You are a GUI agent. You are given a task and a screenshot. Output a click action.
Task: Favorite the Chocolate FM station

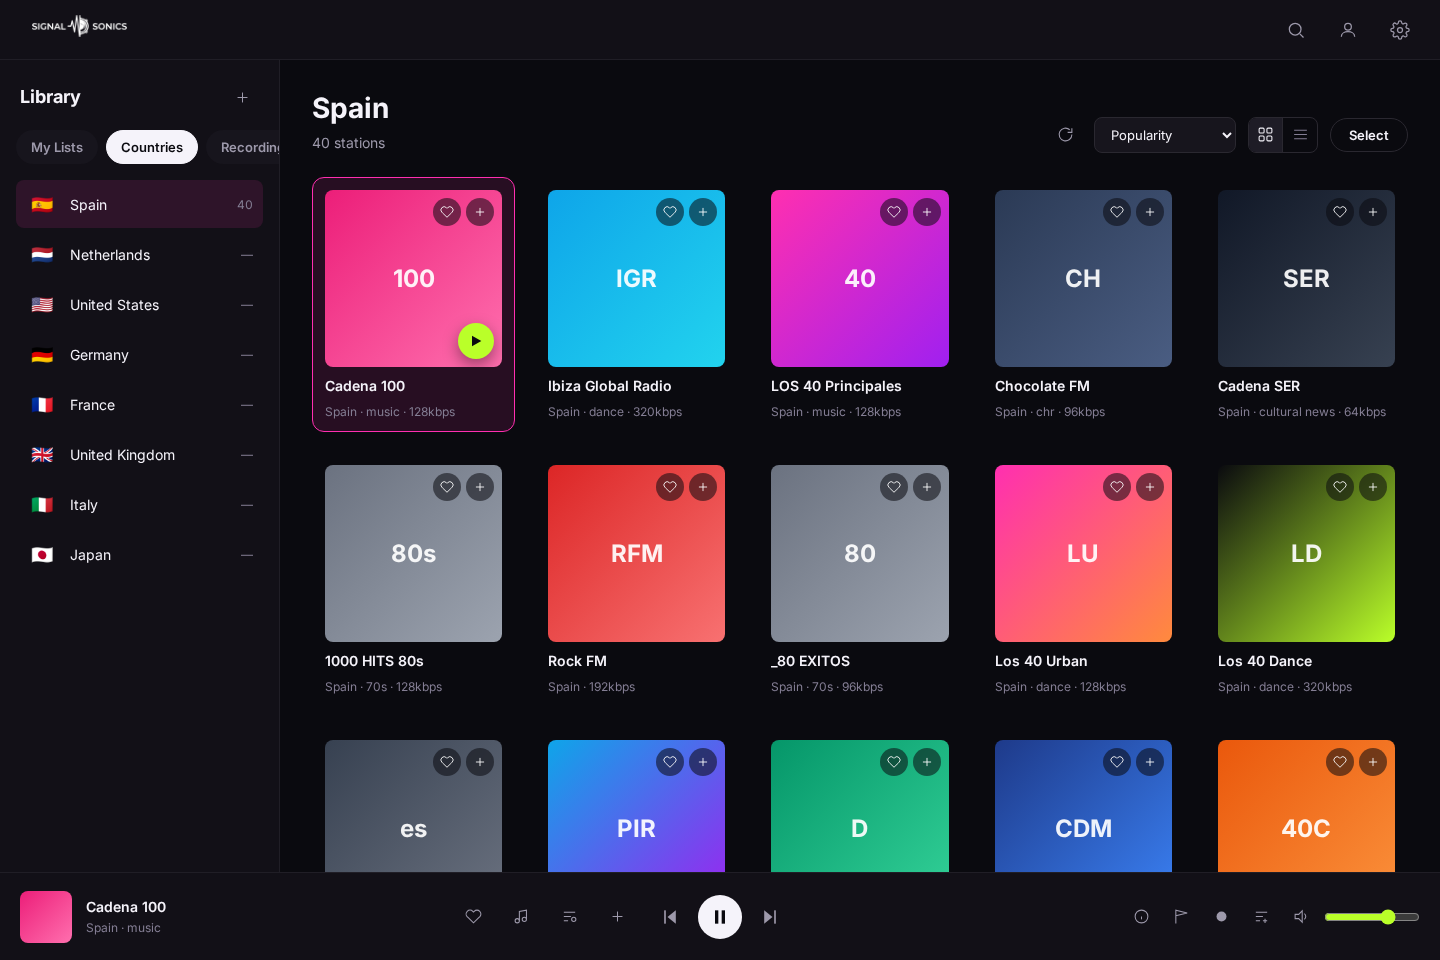[1117, 212]
